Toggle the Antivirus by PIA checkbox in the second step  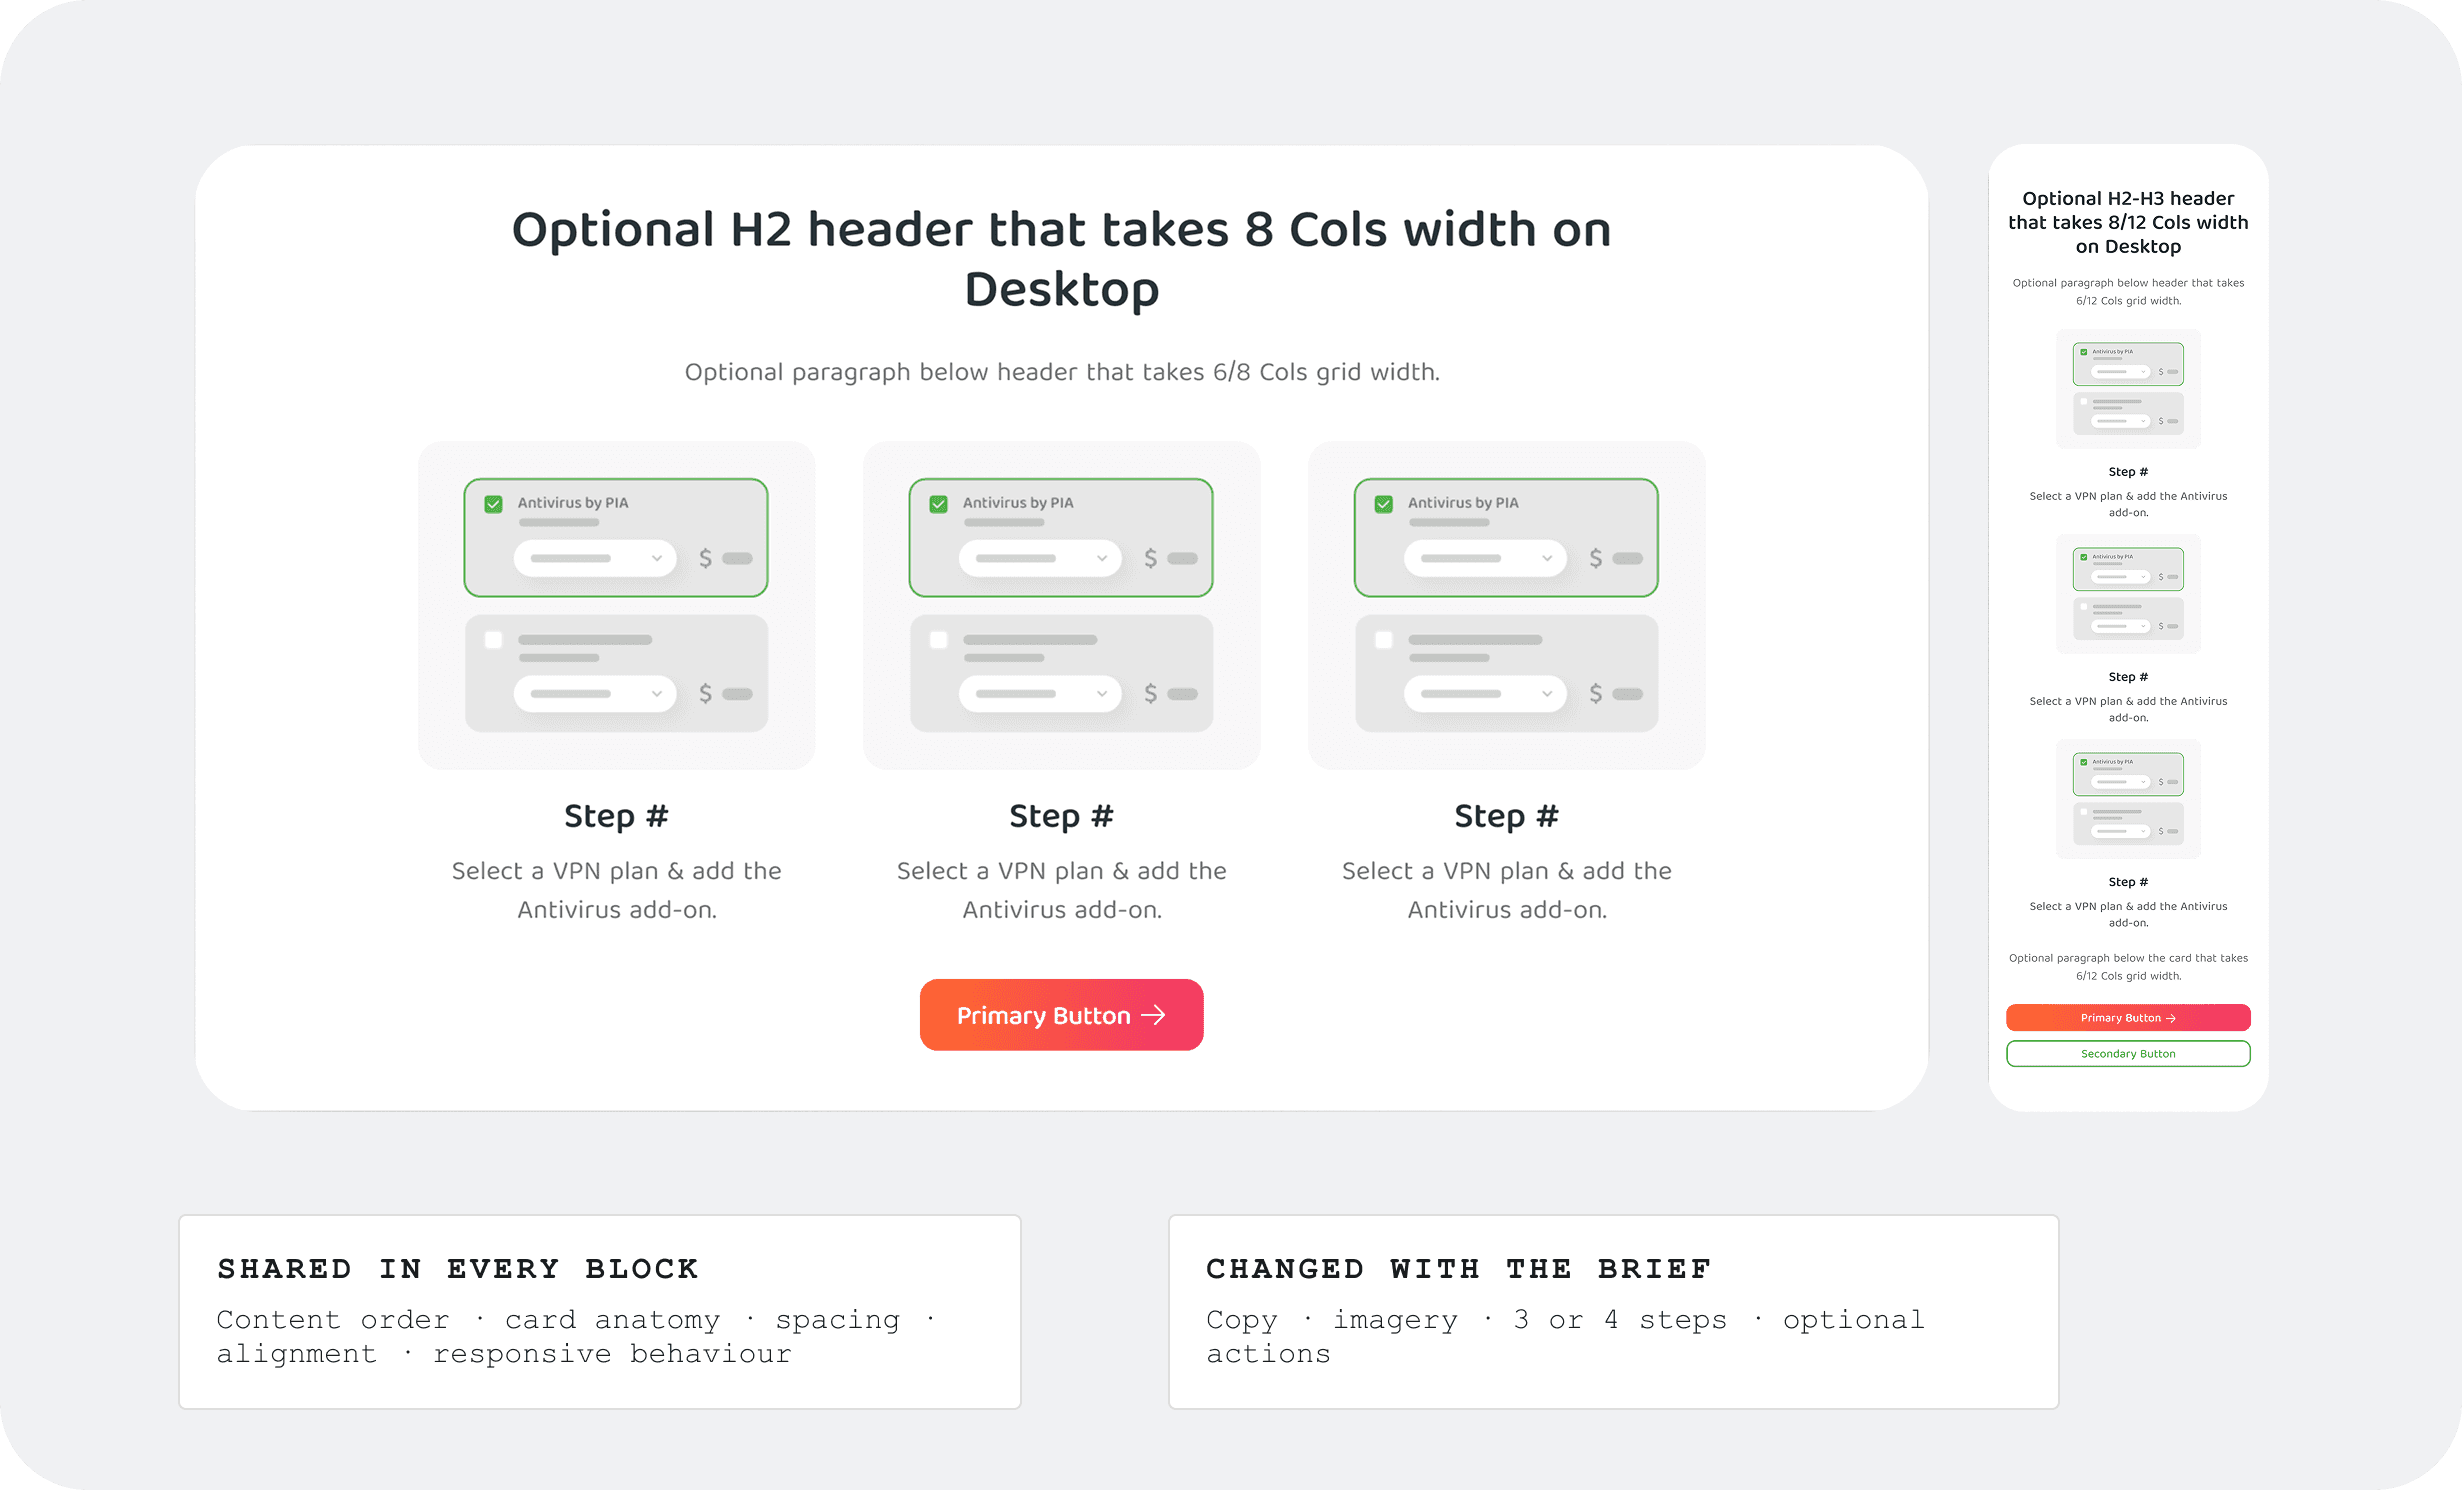tap(938, 503)
